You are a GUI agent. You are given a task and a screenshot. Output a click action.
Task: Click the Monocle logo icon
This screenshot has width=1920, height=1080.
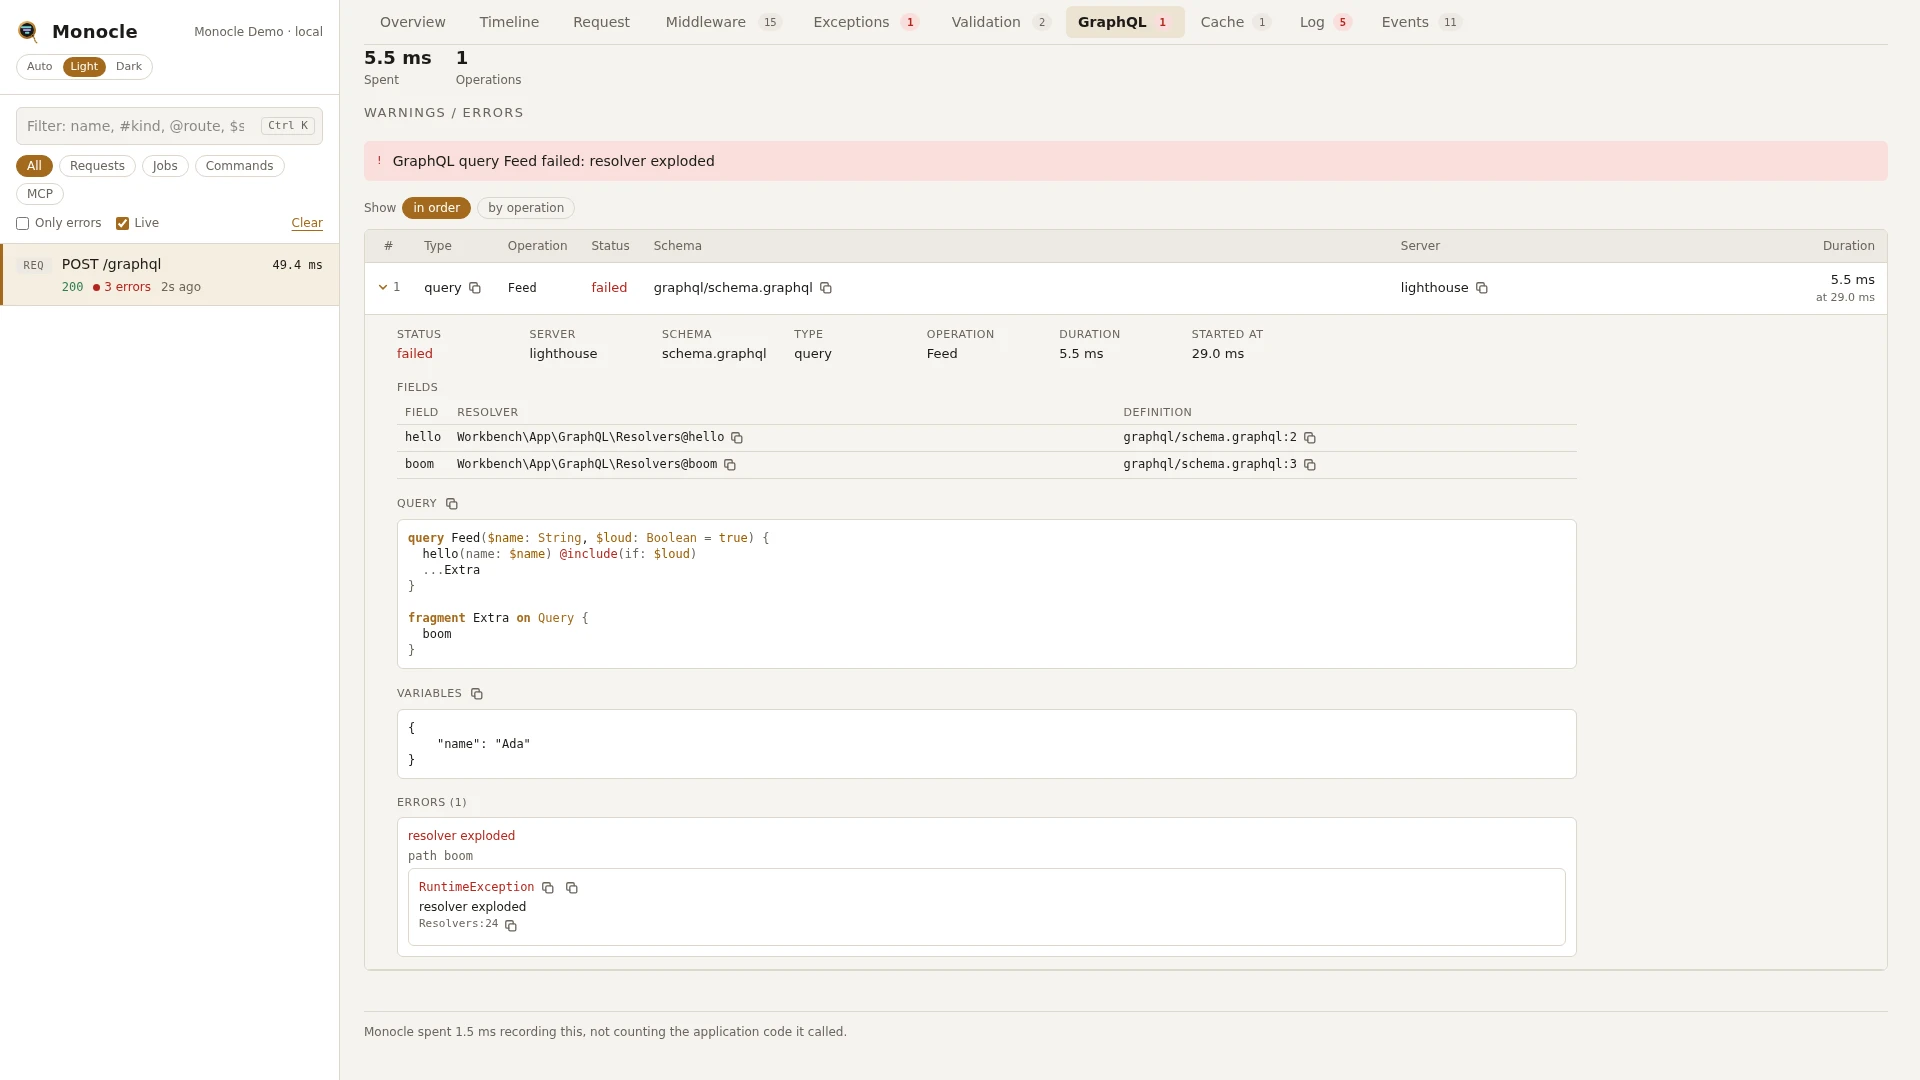point(28,32)
